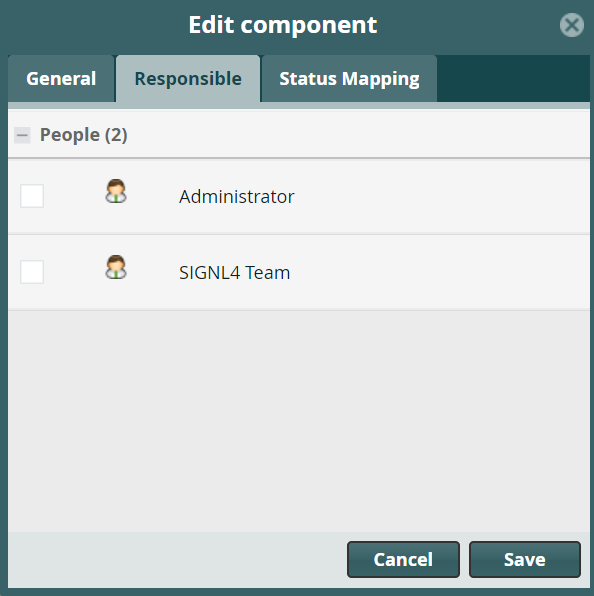Viewport: 594px width, 596px height.
Task: Collapse the People group with minus icon
Action: click(22, 135)
